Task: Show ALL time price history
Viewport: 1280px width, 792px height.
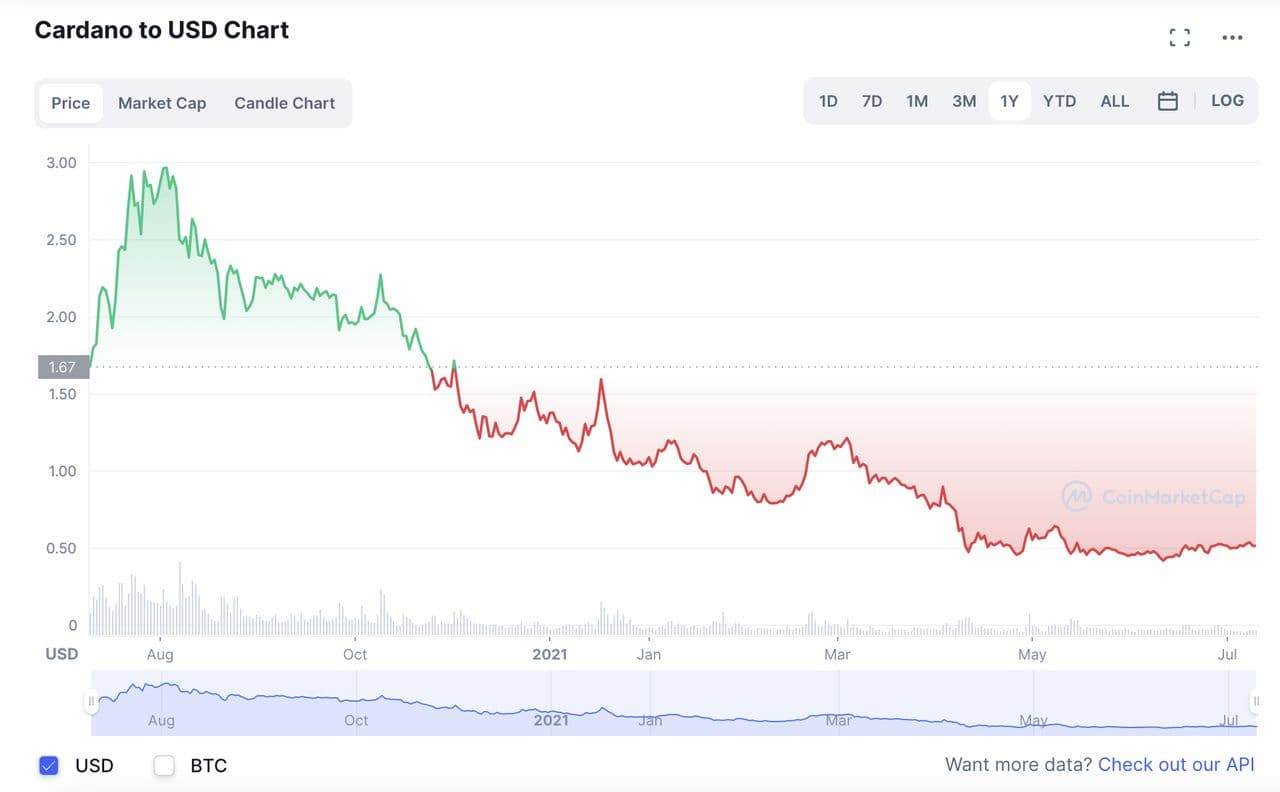Action: 1114,101
